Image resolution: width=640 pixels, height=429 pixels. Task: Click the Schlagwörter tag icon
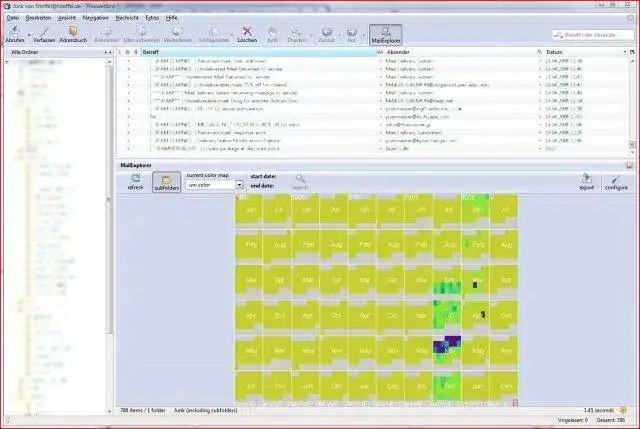(x=213, y=34)
